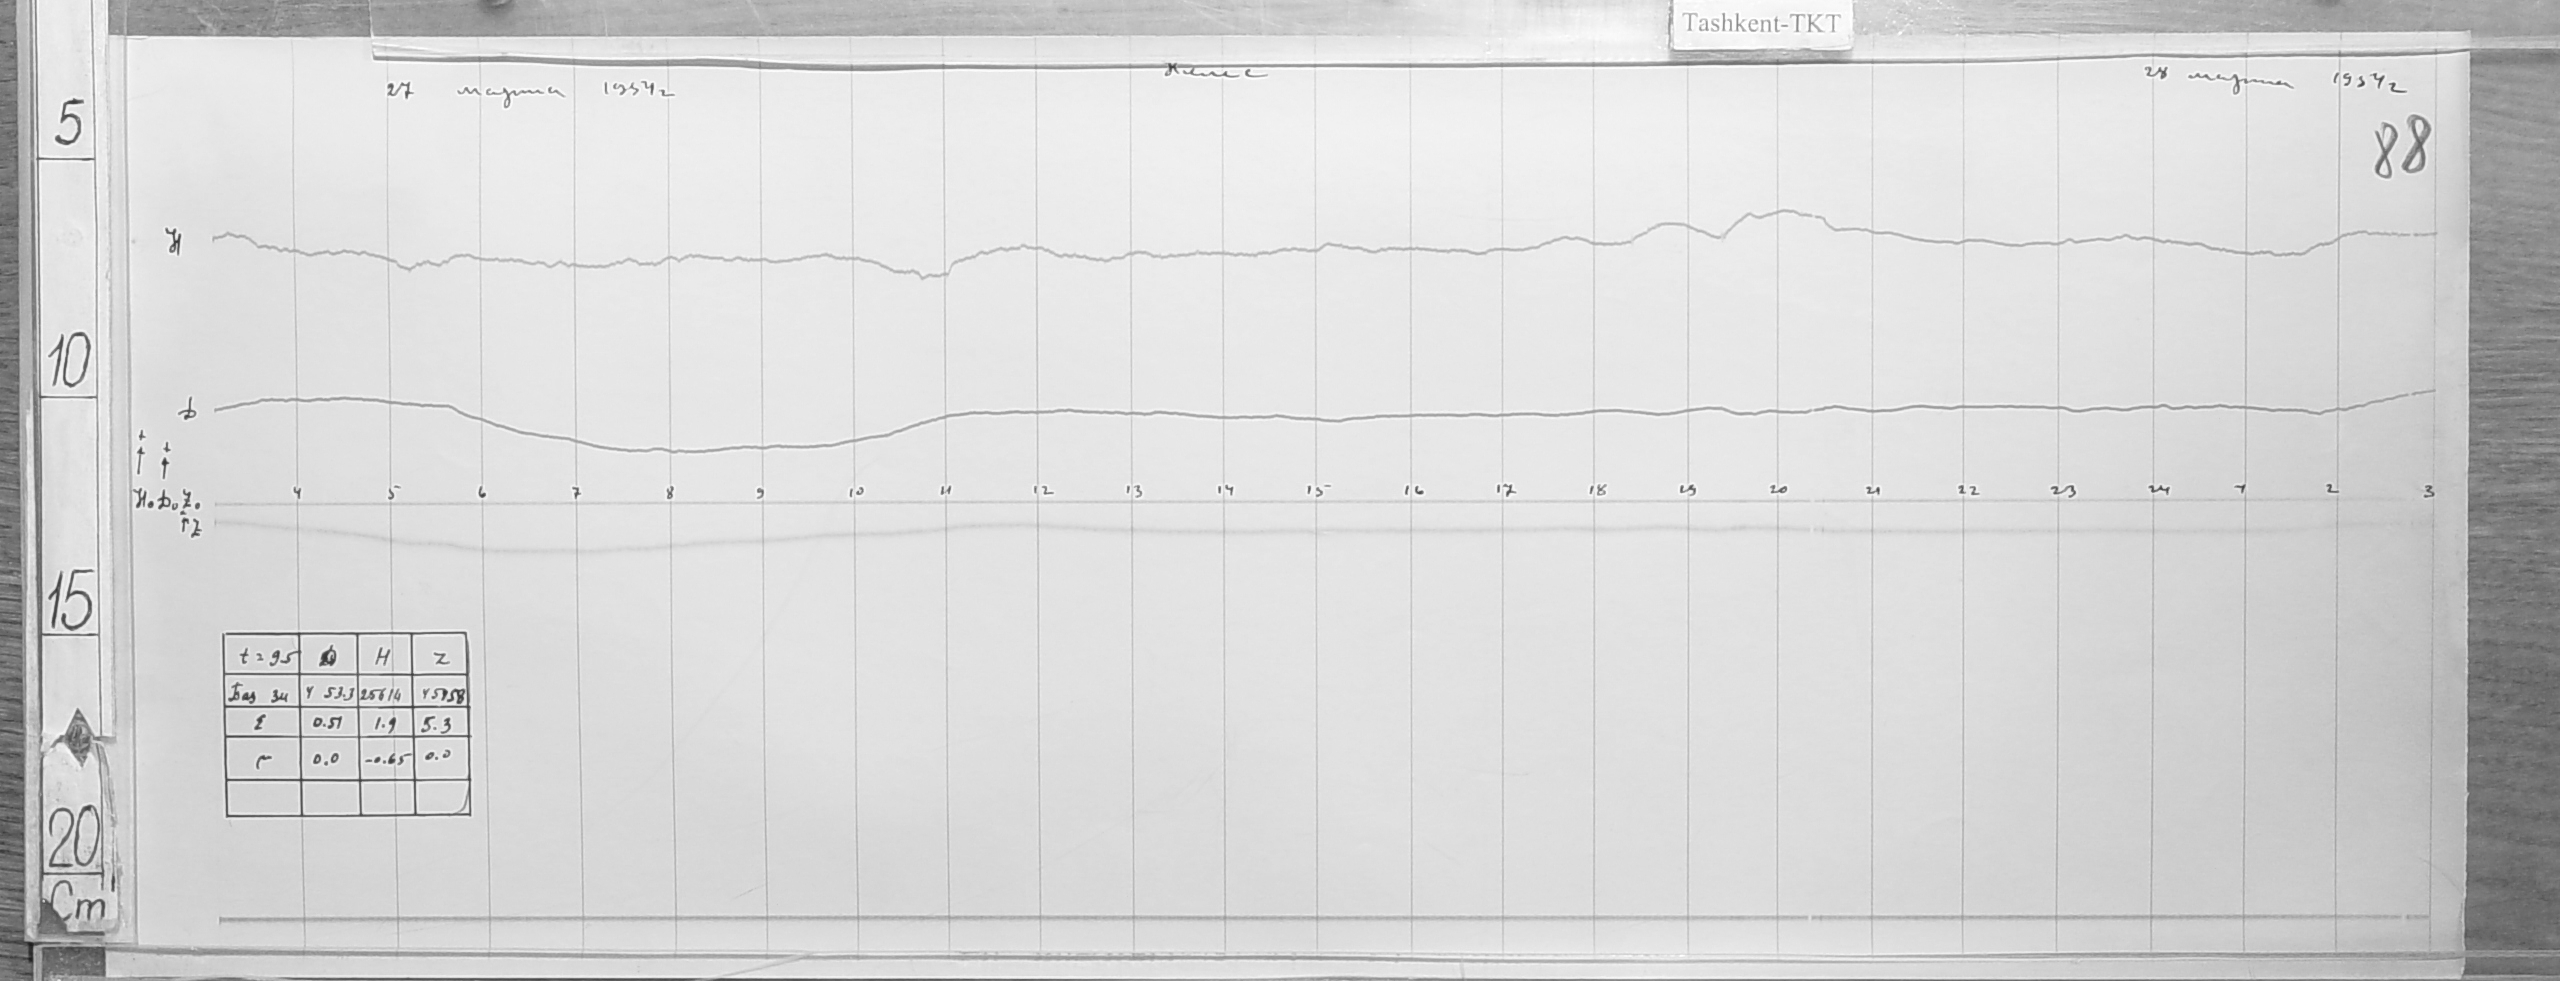
Task: Click the 5.3 value in table
Action: point(440,722)
